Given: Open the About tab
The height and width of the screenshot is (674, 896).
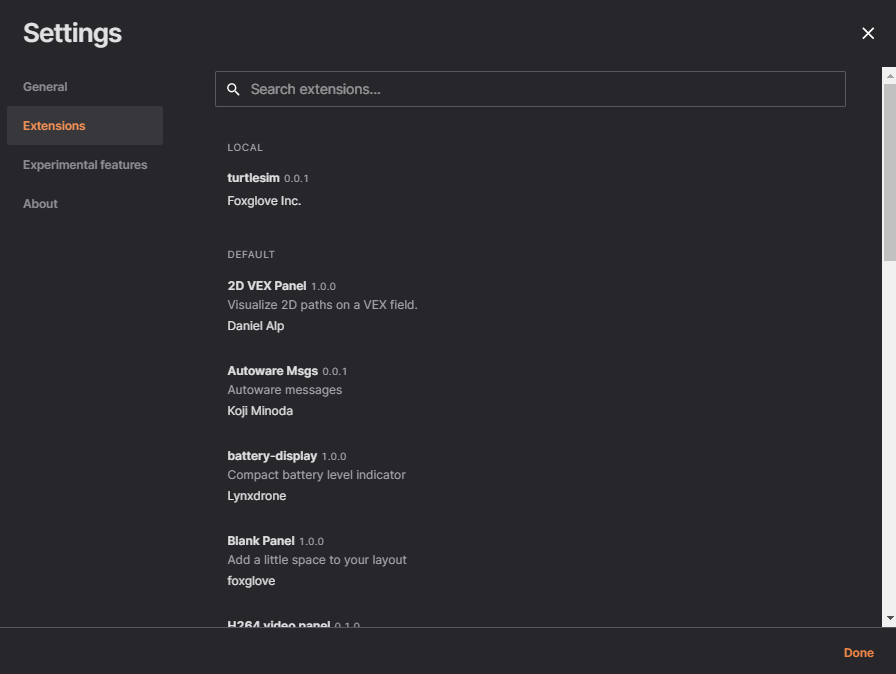Looking at the screenshot, I should point(40,204).
